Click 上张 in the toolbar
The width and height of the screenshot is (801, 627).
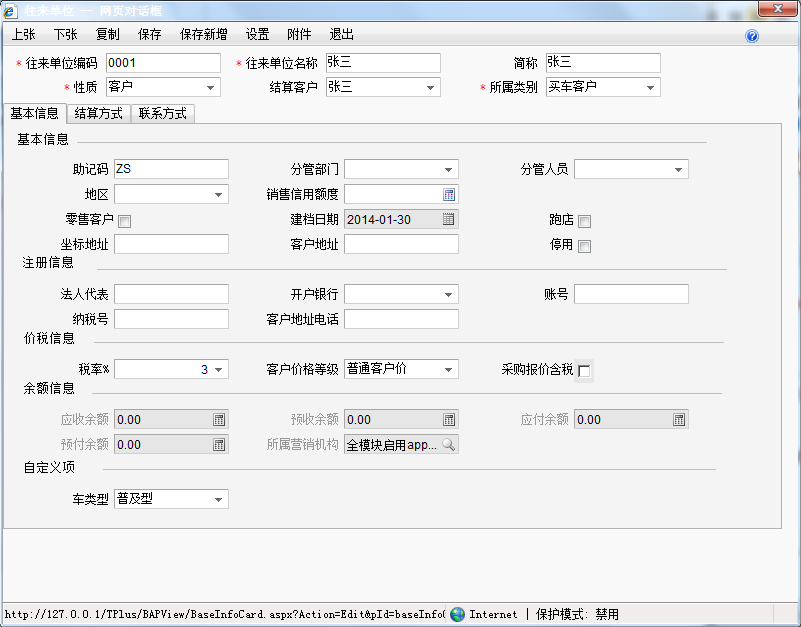23,34
